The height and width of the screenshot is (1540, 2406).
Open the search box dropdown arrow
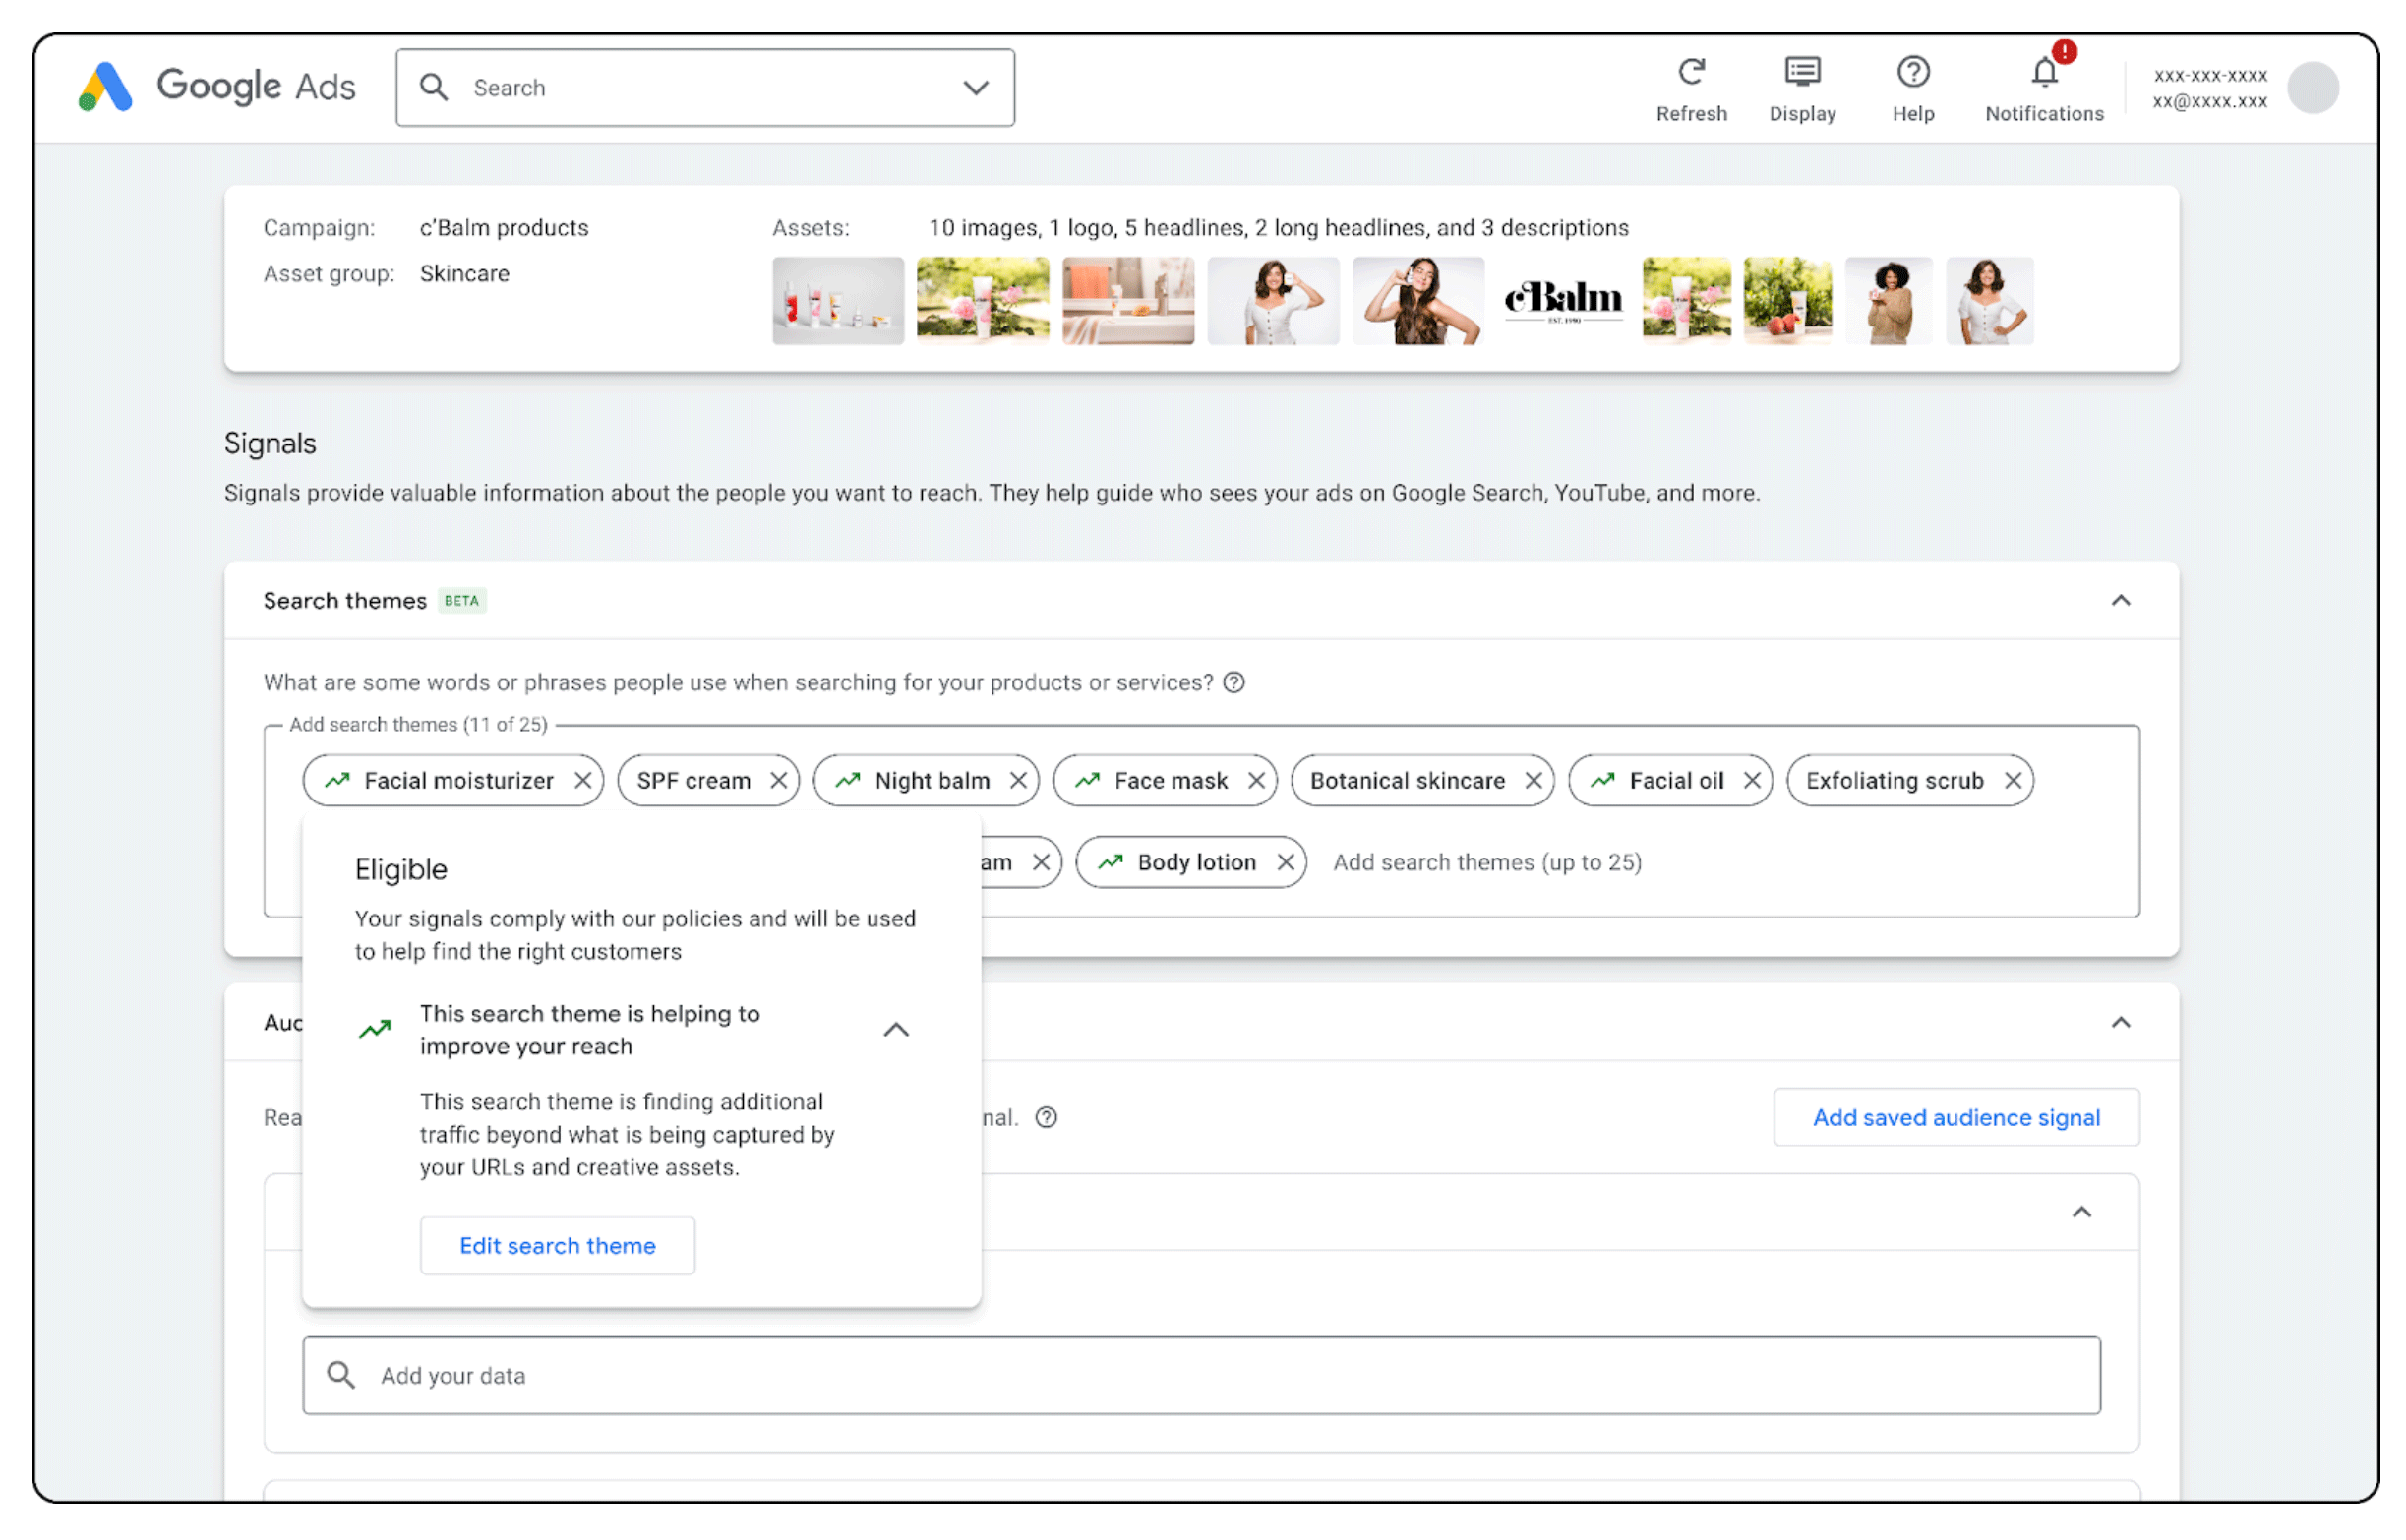975,88
